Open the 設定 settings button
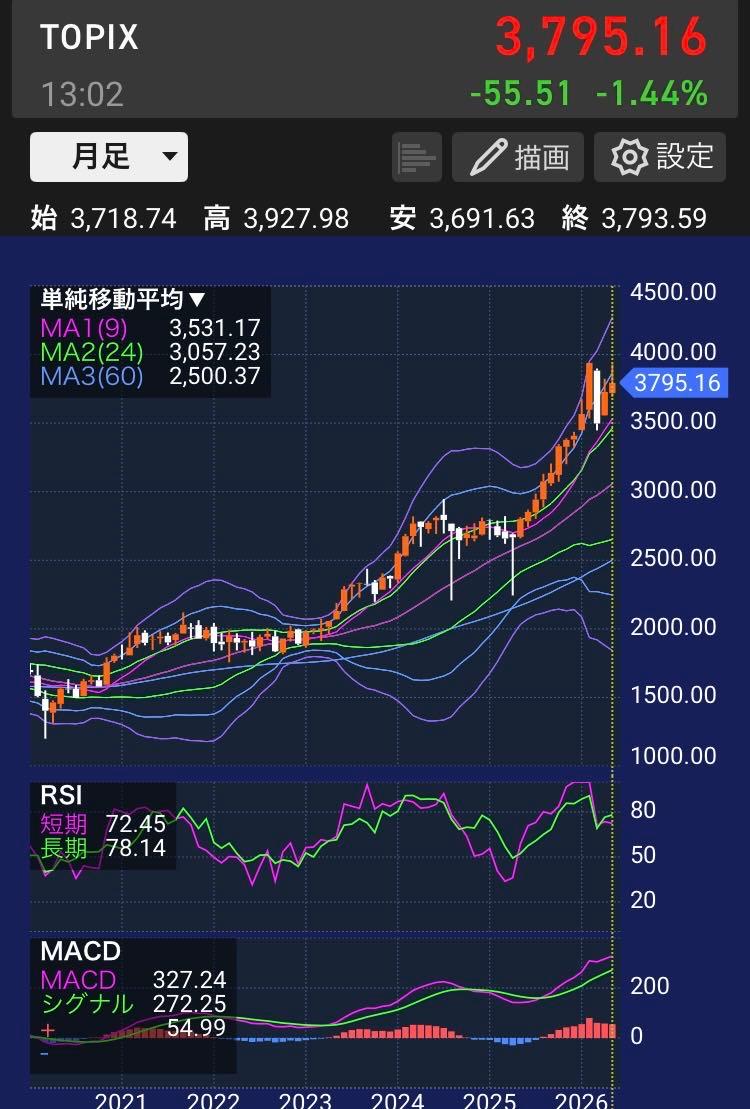 pos(659,157)
